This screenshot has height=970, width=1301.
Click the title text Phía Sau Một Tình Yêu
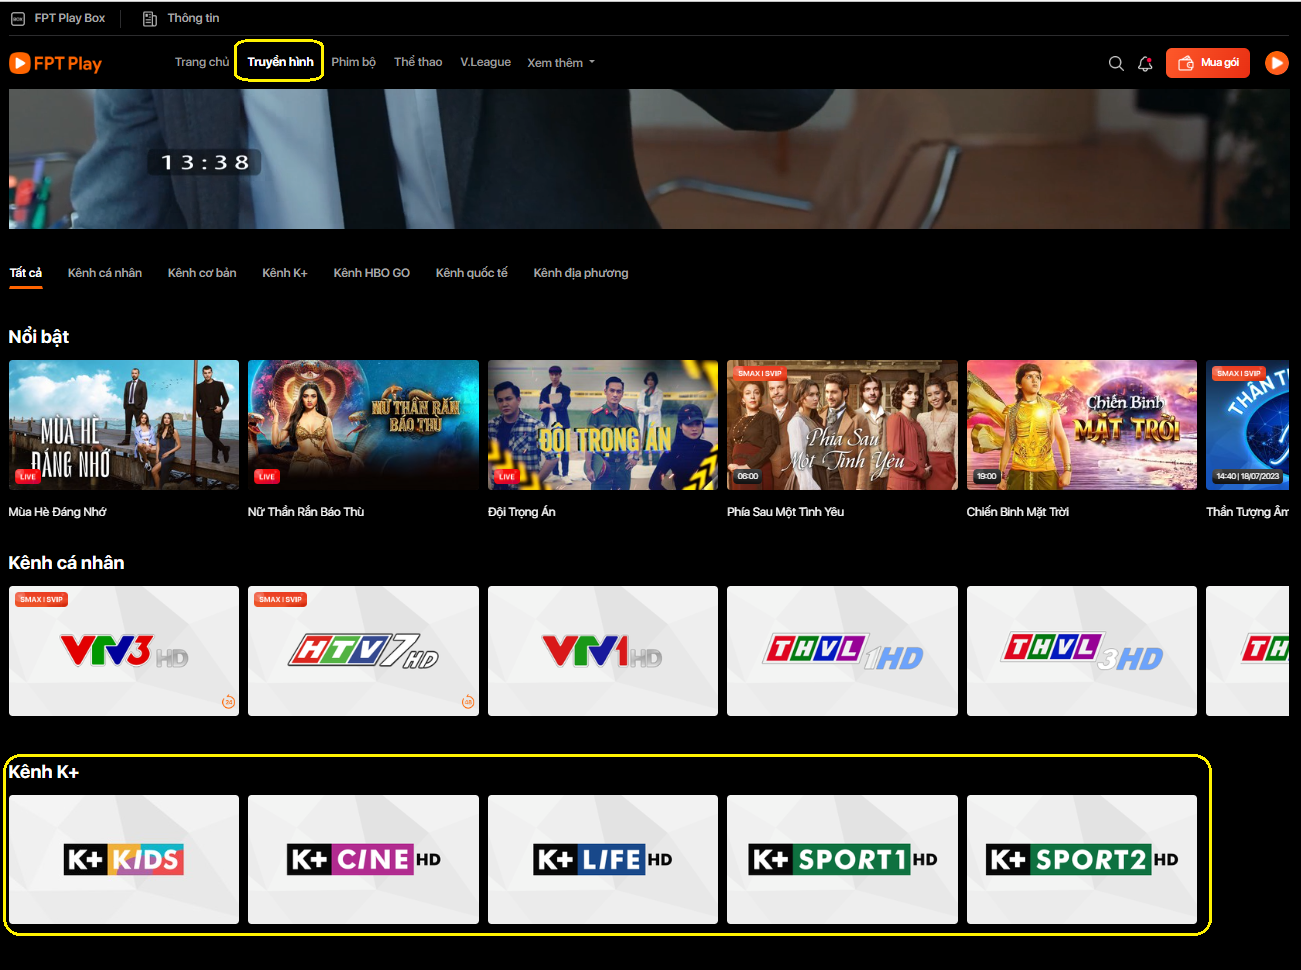point(785,512)
